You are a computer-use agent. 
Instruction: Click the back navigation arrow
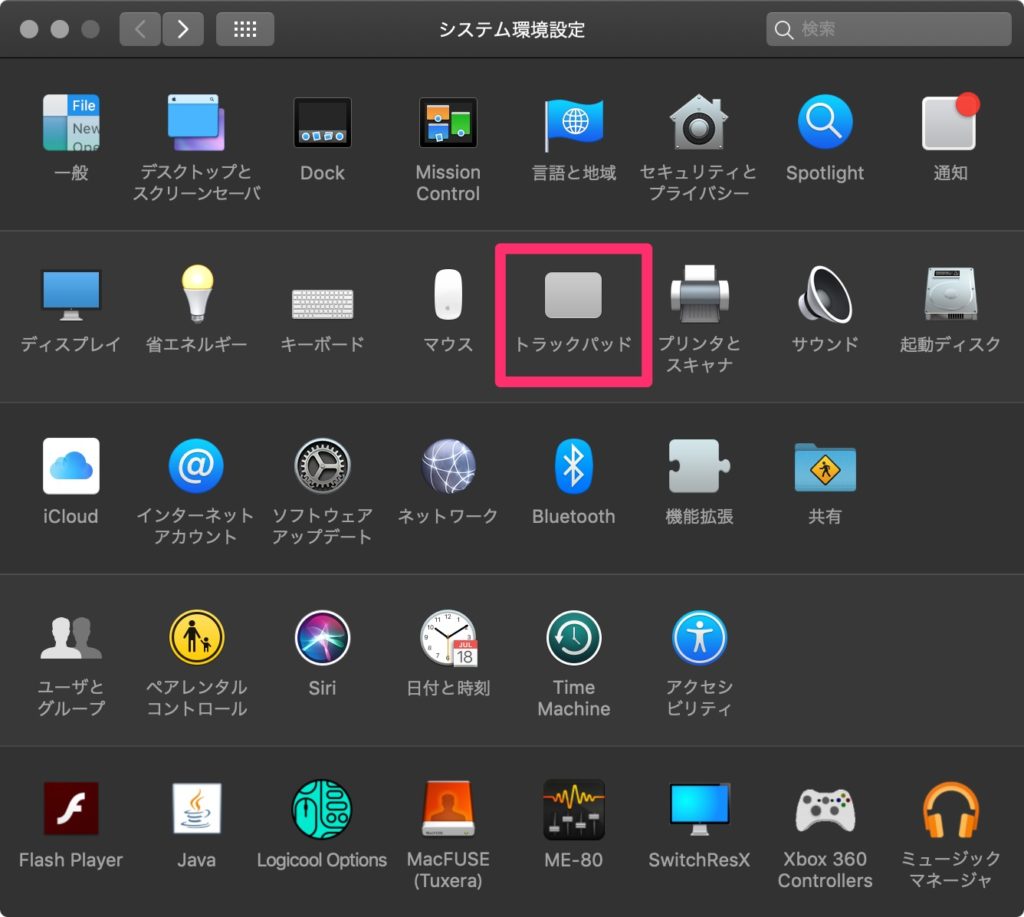click(x=140, y=29)
